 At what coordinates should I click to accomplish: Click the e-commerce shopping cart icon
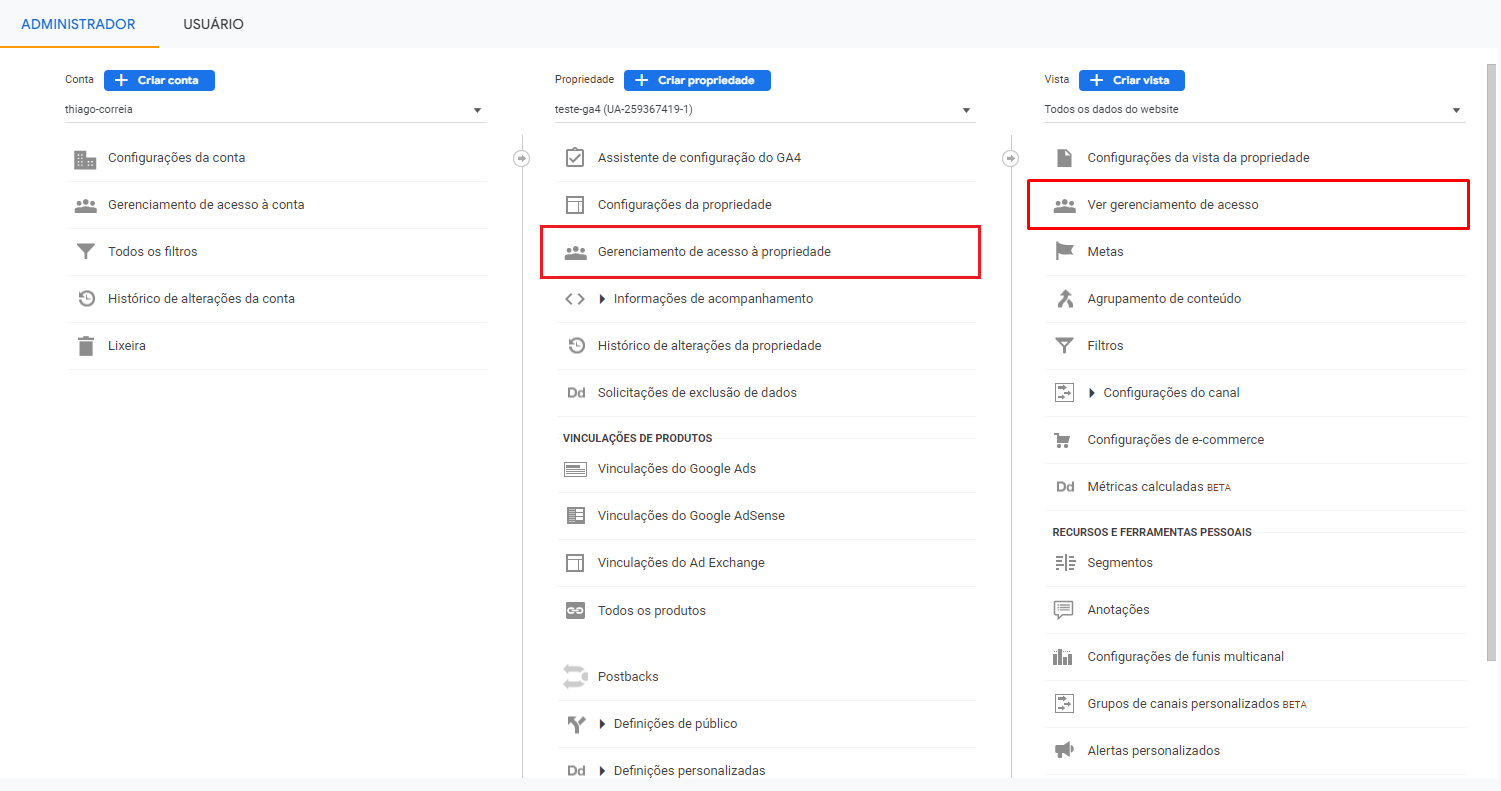(1064, 440)
